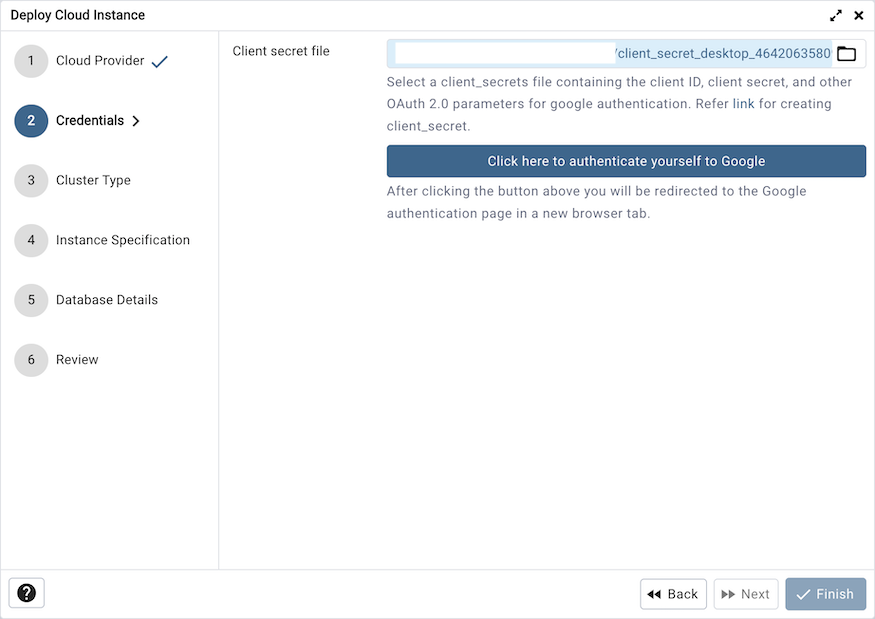
Task: Advance with the Next button
Action: pyautogui.click(x=745, y=593)
